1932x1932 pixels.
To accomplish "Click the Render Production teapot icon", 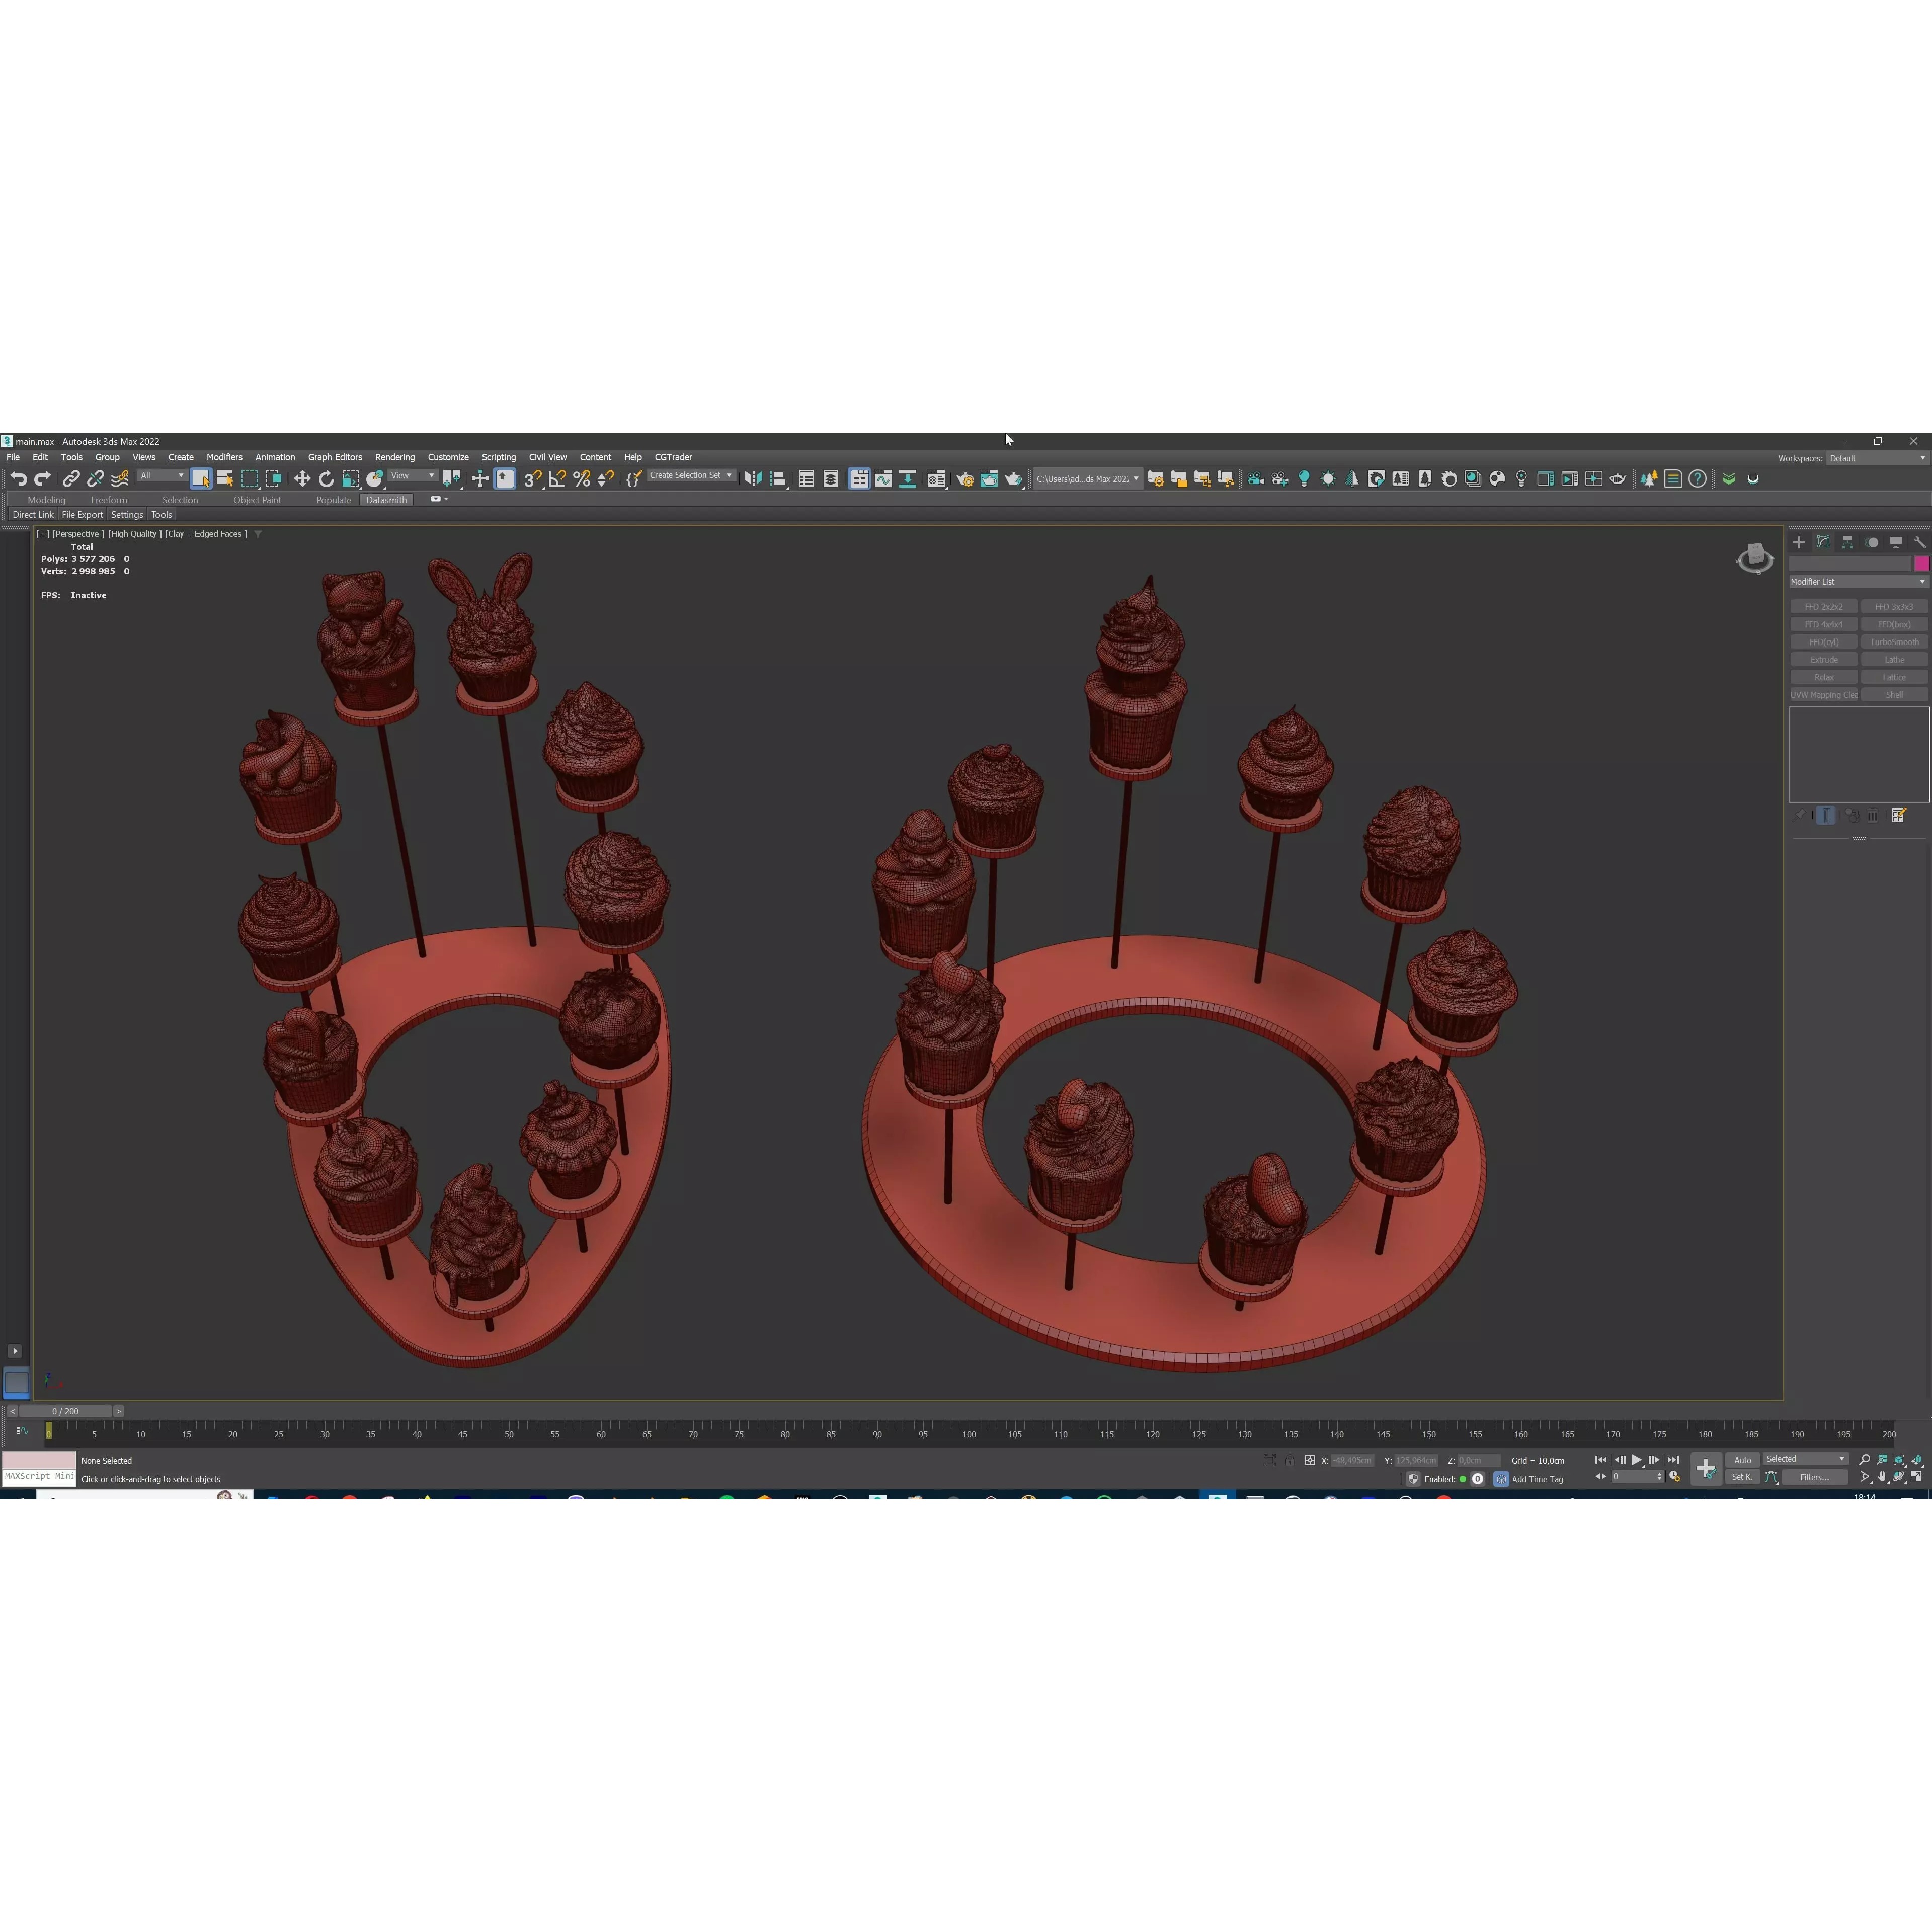I will click(x=1013, y=479).
